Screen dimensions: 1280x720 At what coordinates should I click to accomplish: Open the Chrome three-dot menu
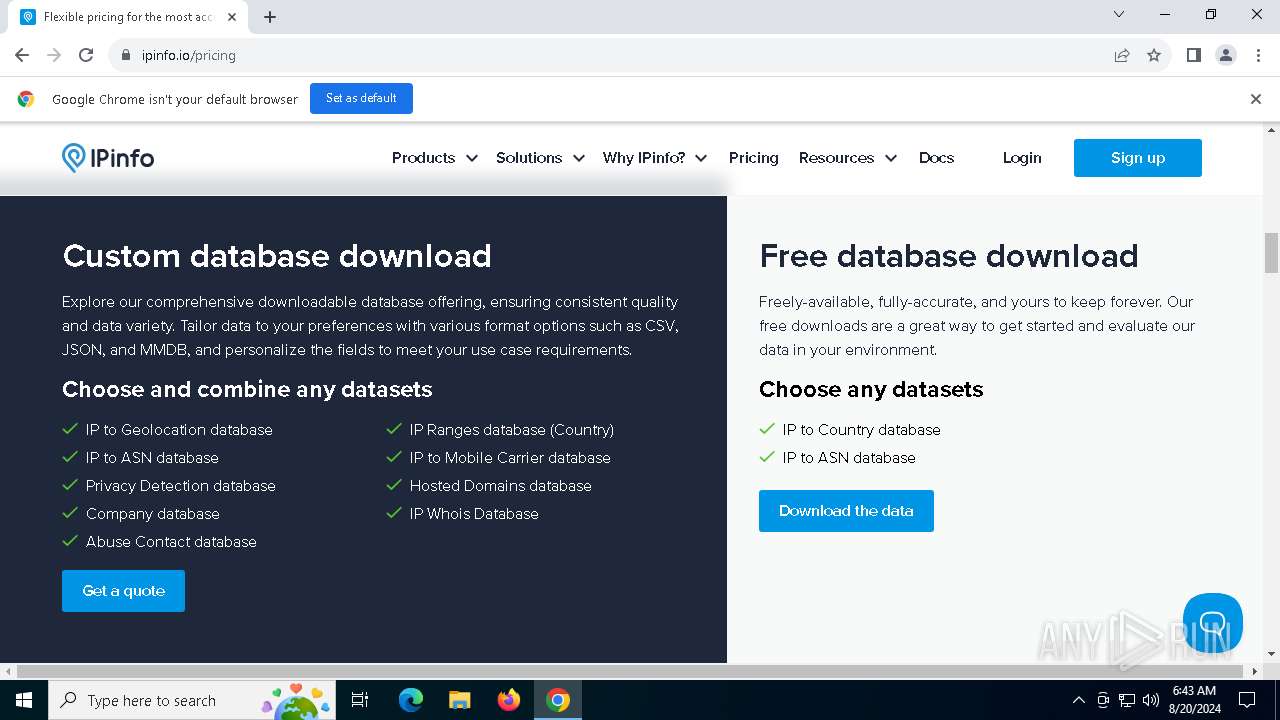tap(1257, 55)
